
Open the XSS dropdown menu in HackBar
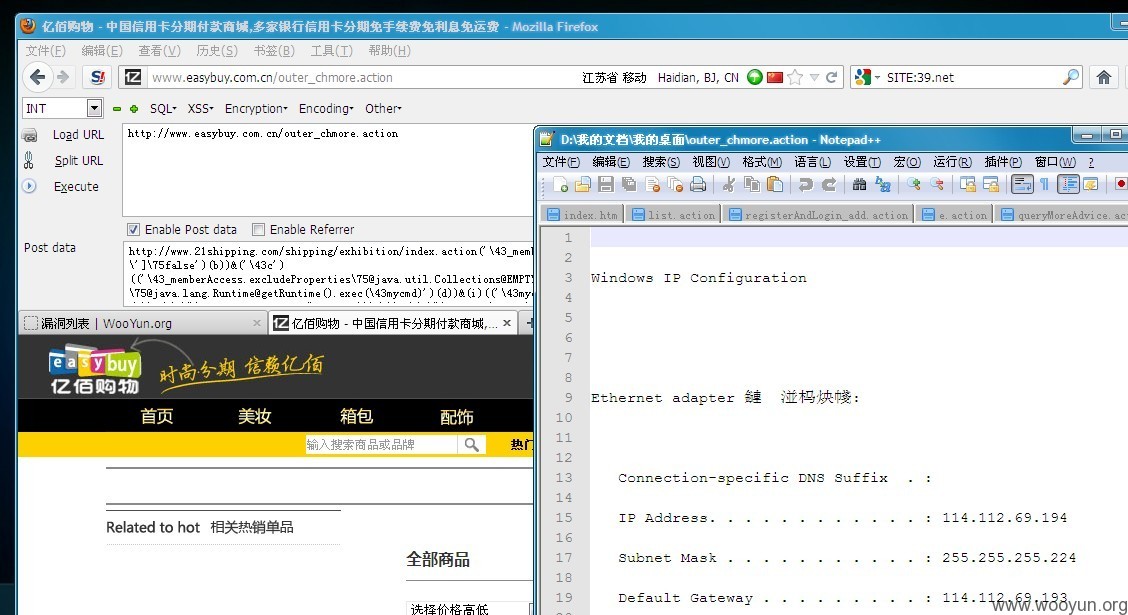[x=200, y=109]
